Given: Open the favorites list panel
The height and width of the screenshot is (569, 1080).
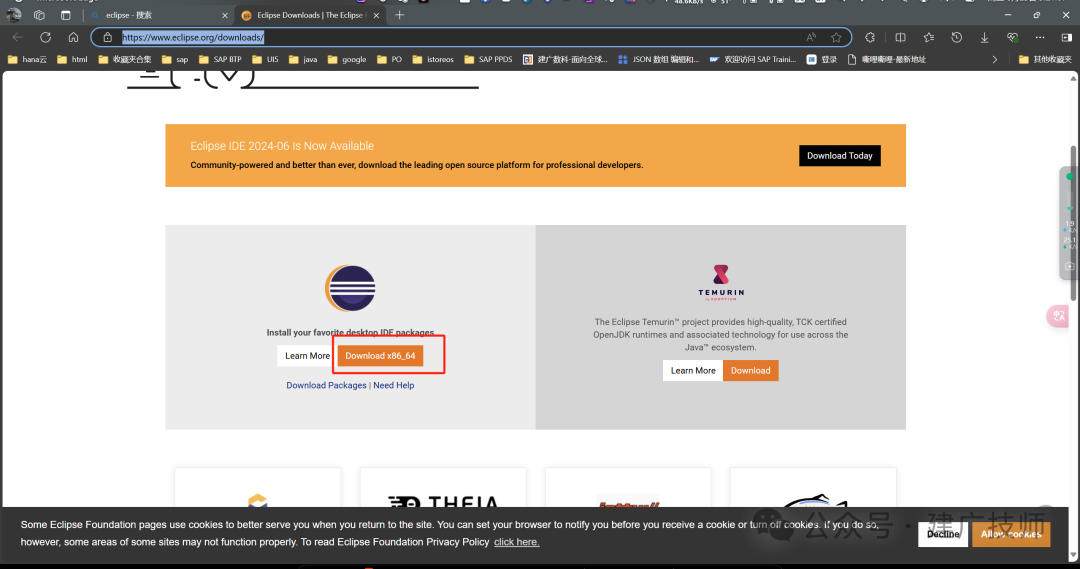Looking at the screenshot, I should tap(928, 37).
